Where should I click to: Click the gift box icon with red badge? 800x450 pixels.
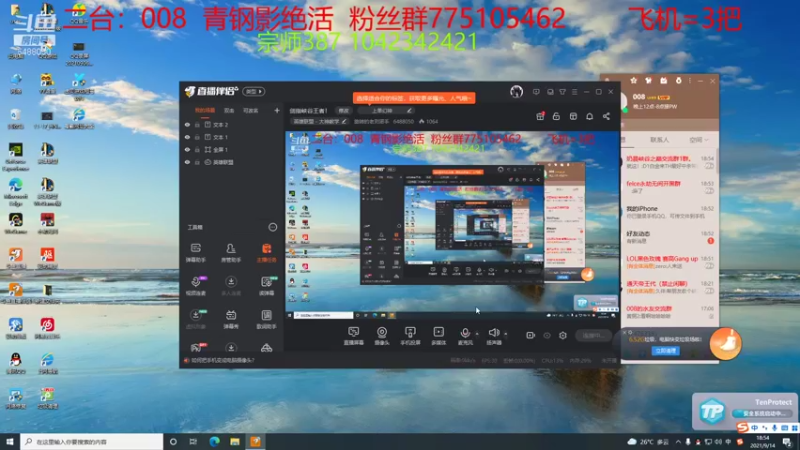point(540,116)
